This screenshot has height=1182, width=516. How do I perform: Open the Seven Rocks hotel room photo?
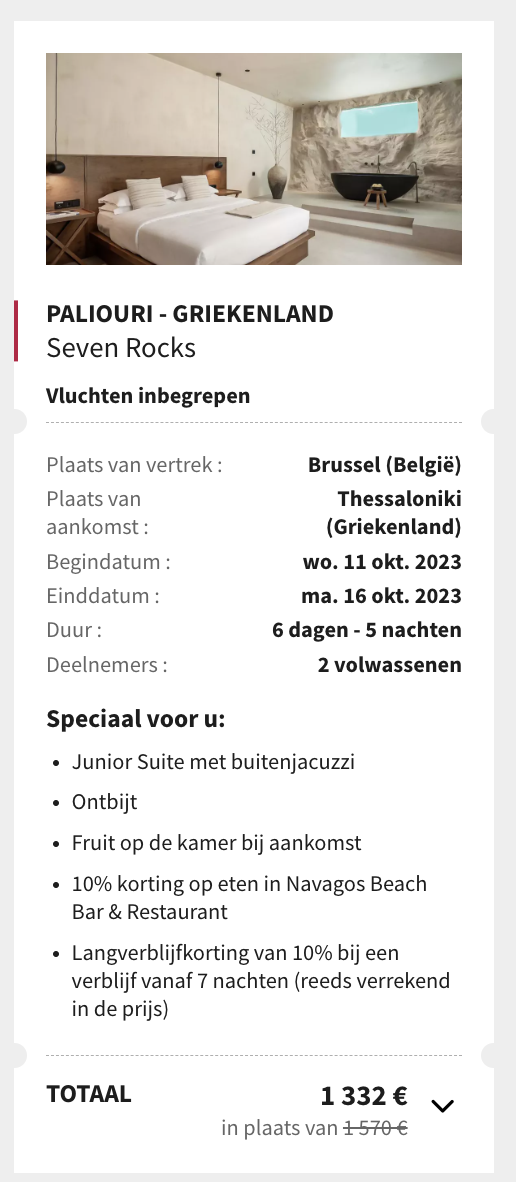(x=254, y=159)
